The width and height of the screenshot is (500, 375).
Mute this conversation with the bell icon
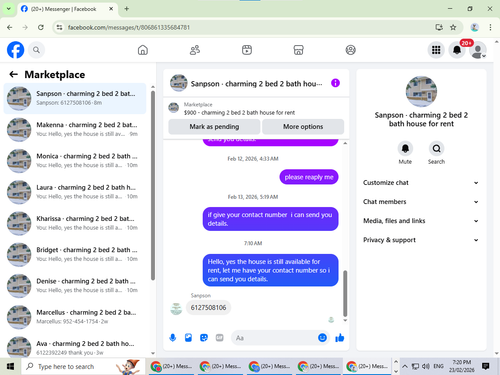[x=405, y=149]
